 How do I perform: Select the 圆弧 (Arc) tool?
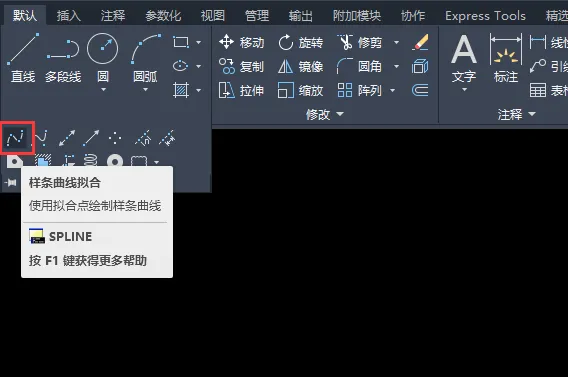point(145,55)
